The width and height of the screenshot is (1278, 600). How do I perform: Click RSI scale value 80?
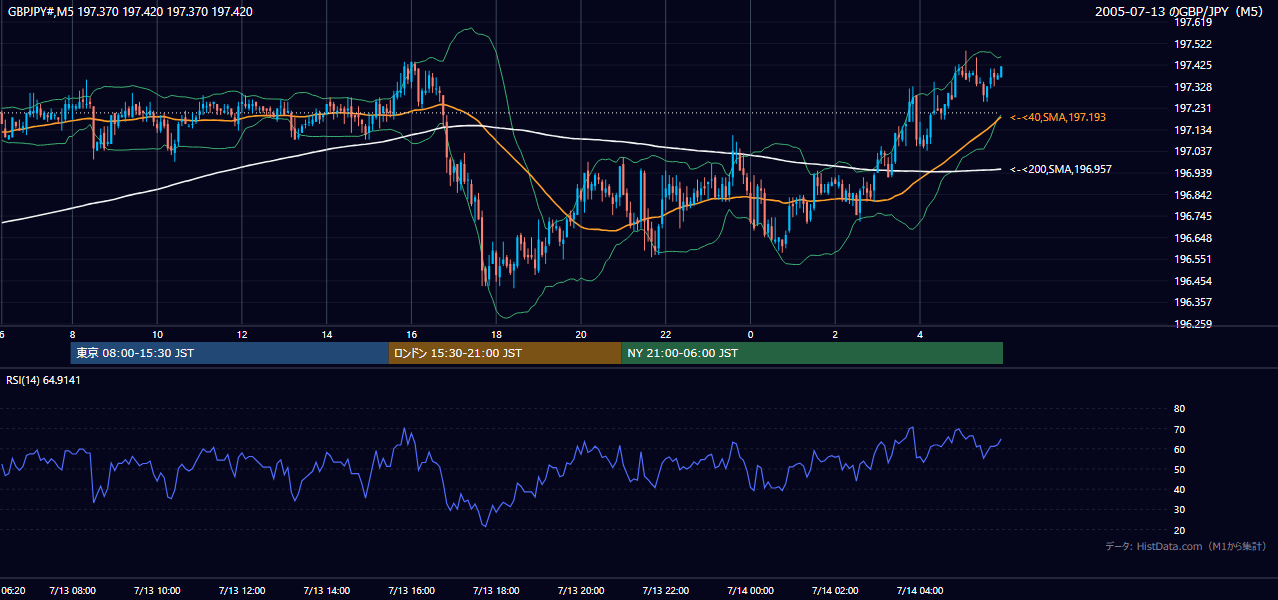point(1179,409)
